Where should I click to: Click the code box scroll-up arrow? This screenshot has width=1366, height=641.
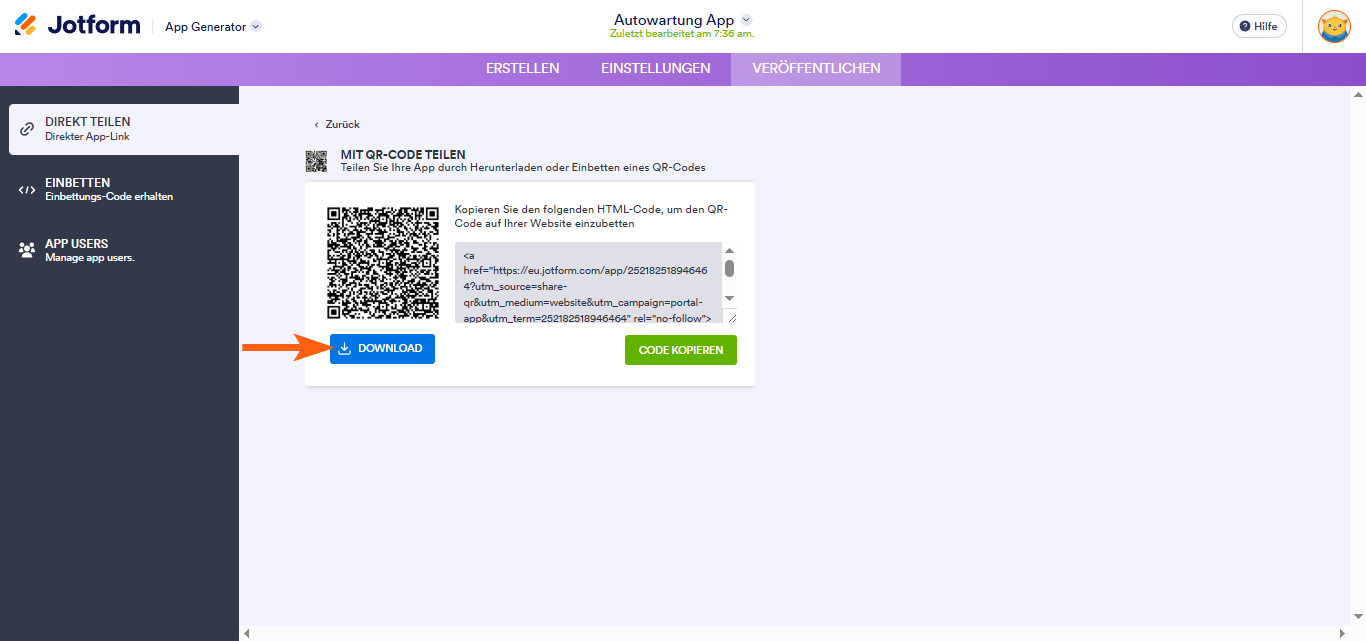[729, 251]
